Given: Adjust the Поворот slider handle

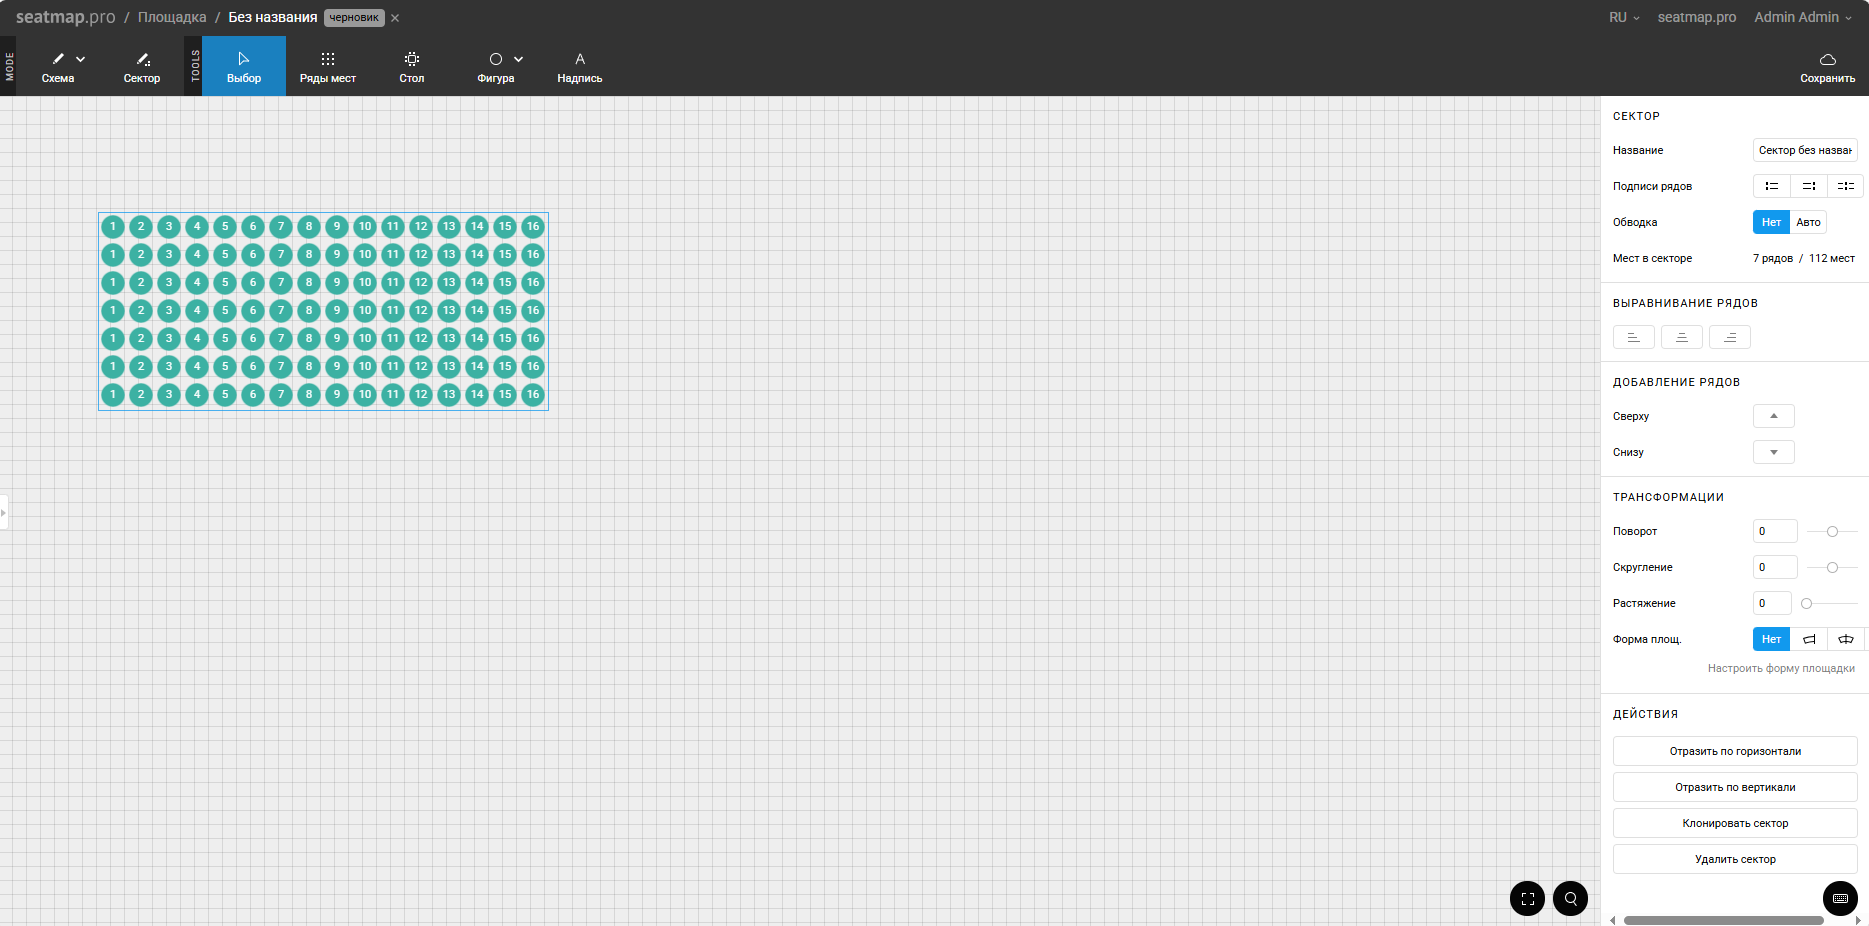Looking at the screenshot, I should click(x=1832, y=531).
